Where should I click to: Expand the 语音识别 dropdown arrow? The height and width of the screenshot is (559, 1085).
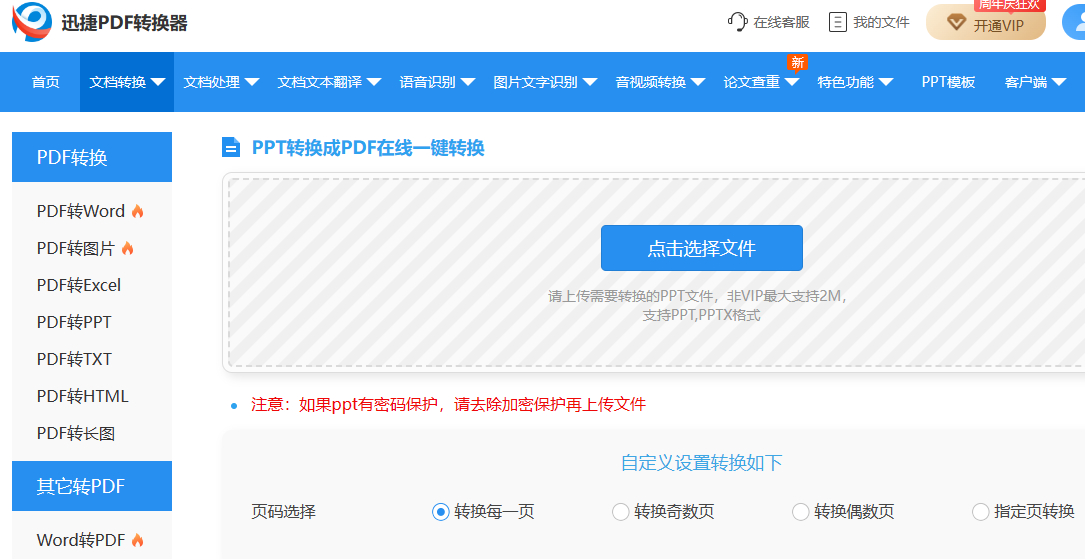[468, 82]
